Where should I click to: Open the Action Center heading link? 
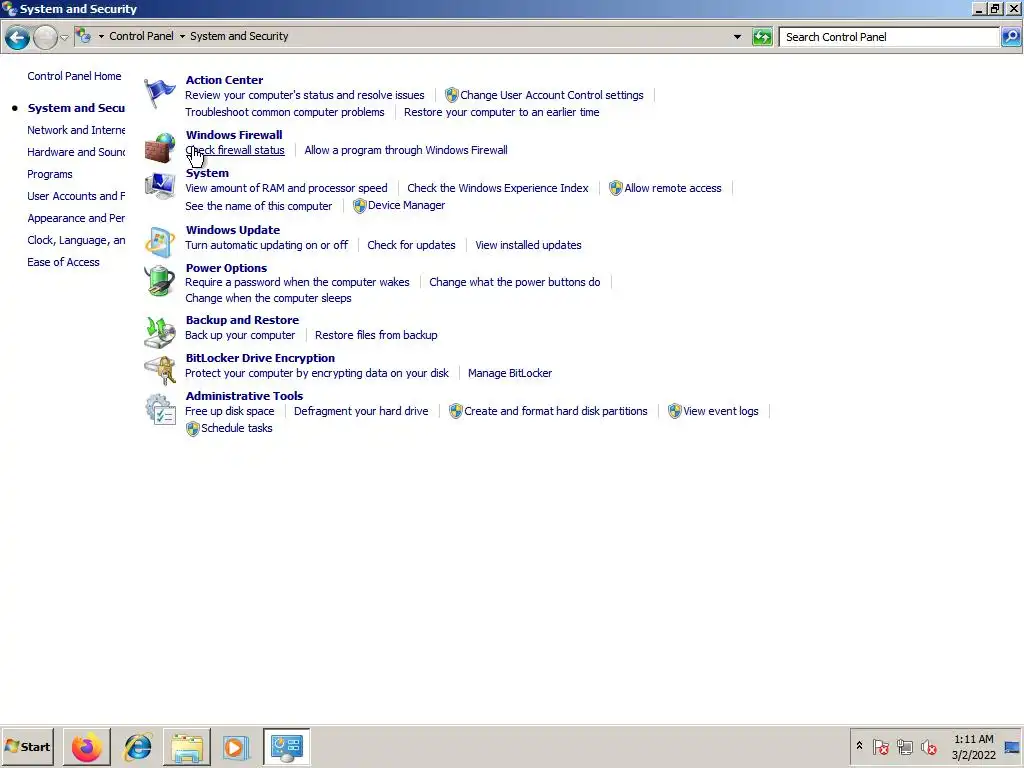click(224, 80)
